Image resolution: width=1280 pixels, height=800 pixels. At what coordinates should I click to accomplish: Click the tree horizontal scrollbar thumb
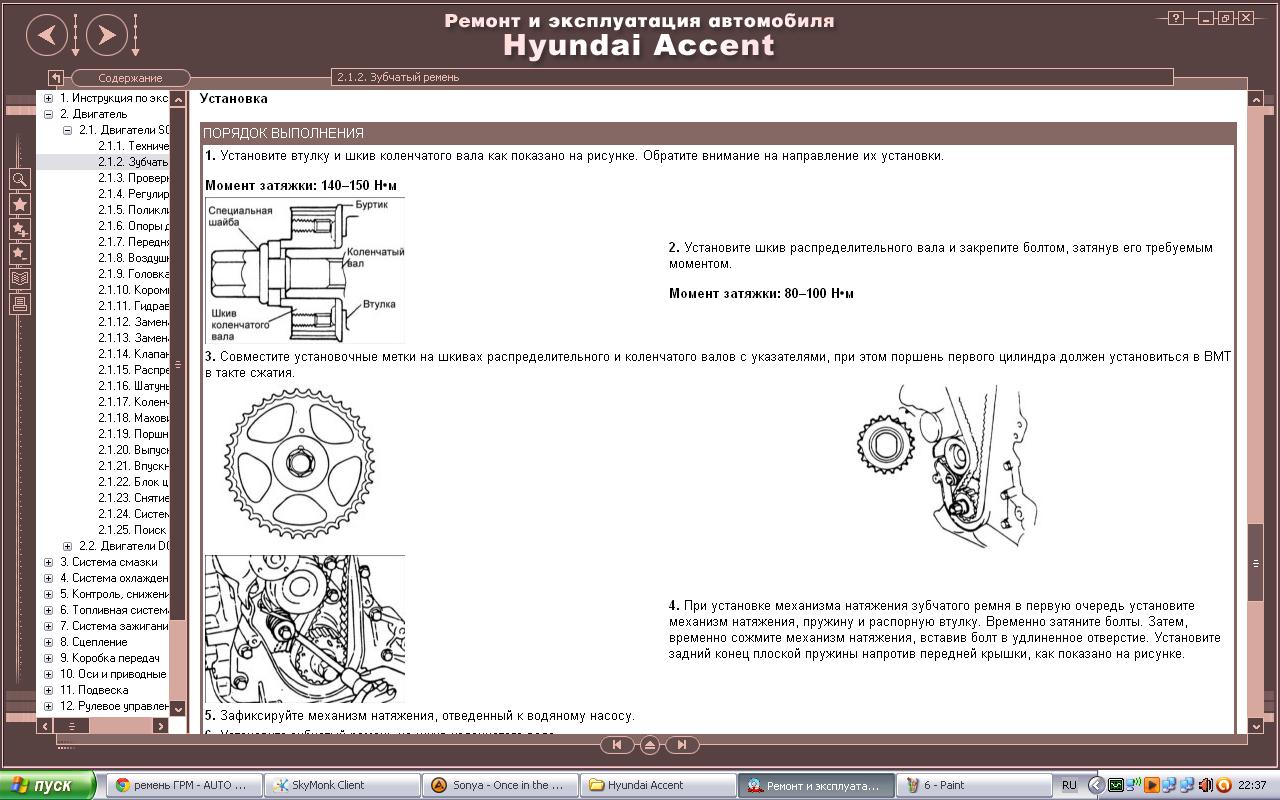tap(71, 726)
